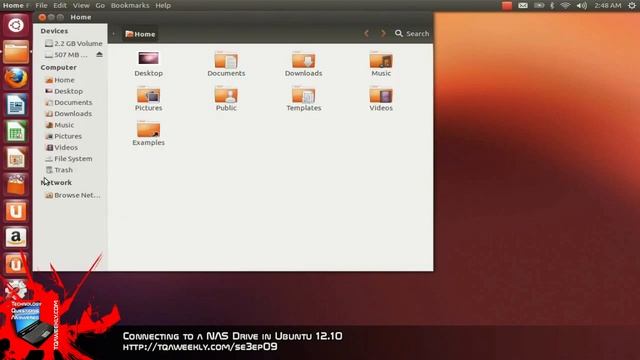Image resolution: width=640 pixels, height=360 pixels.
Task: Open the mail indicator in top panel
Action: coord(523,5)
